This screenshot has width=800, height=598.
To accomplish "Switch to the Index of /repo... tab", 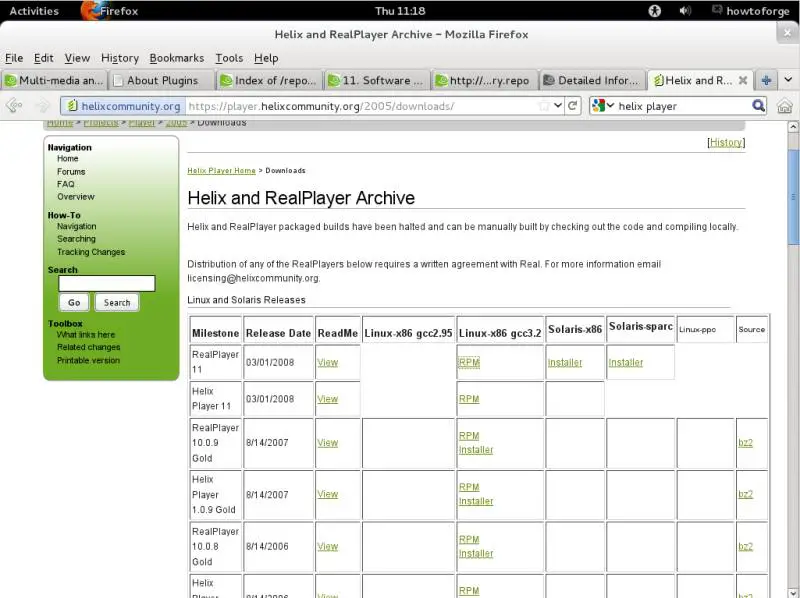I will coord(268,80).
